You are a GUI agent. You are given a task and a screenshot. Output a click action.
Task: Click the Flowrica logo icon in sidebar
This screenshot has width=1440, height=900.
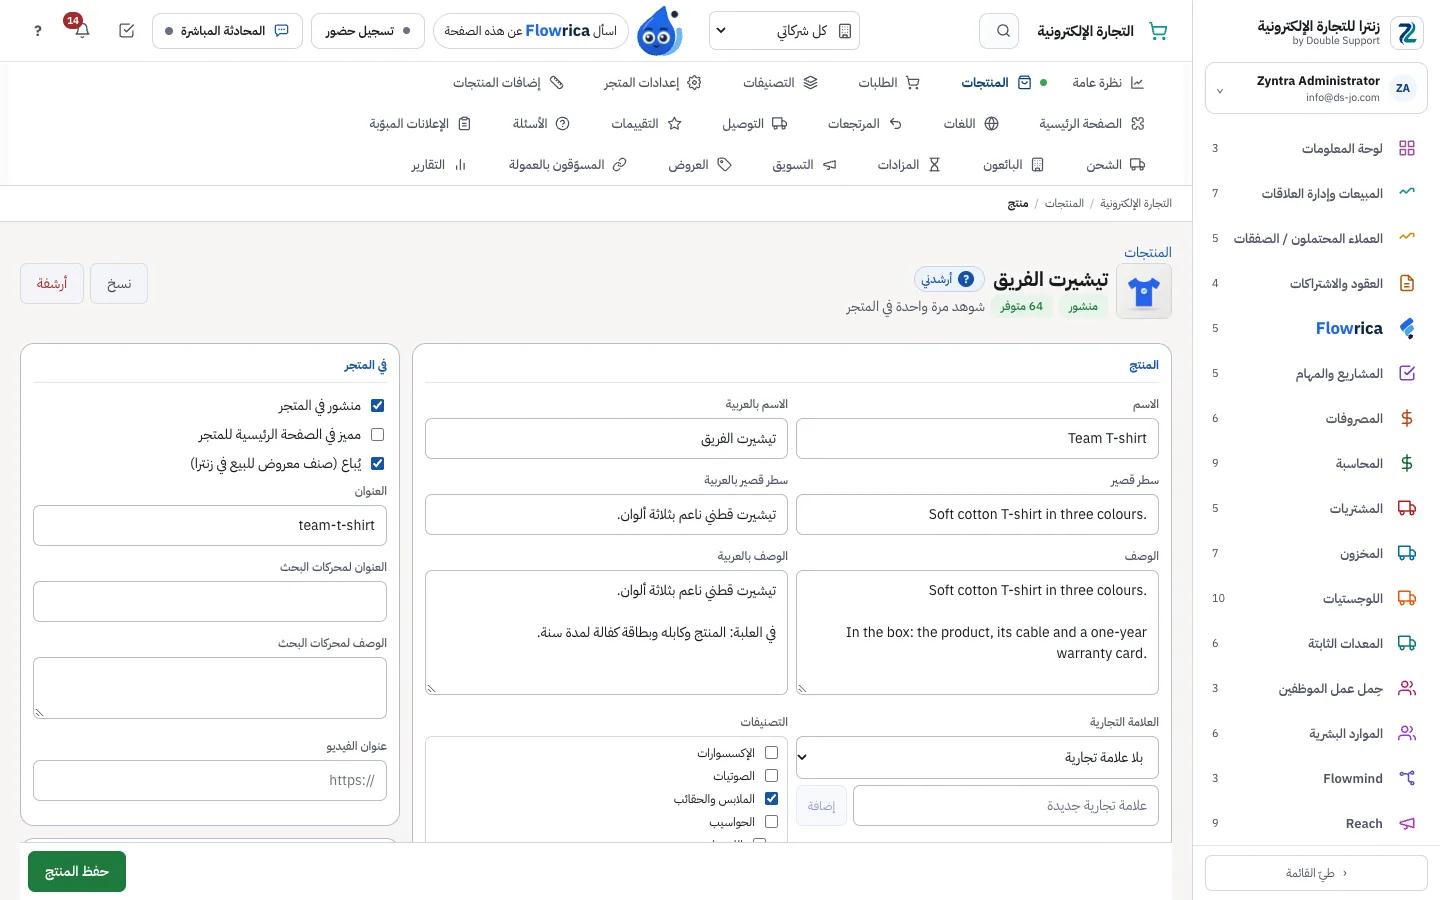pos(1407,328)
